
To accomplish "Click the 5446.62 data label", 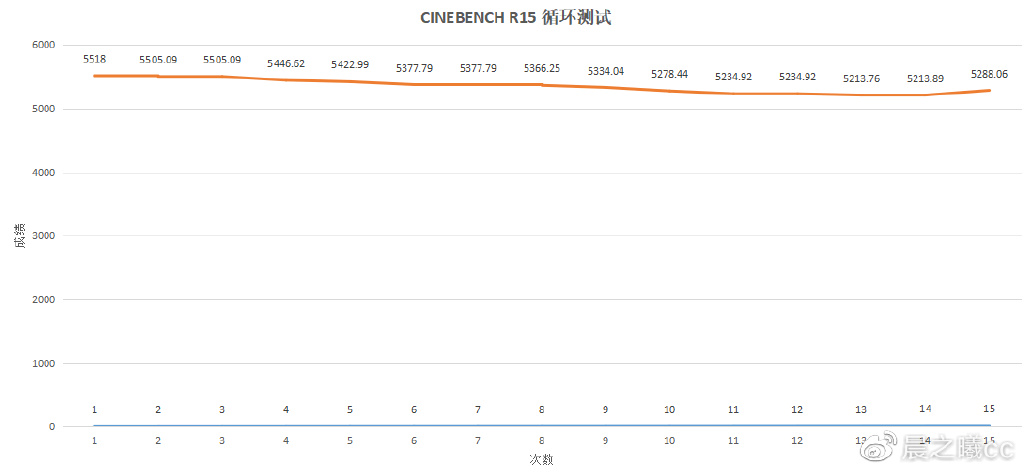I will coord(286,63).
